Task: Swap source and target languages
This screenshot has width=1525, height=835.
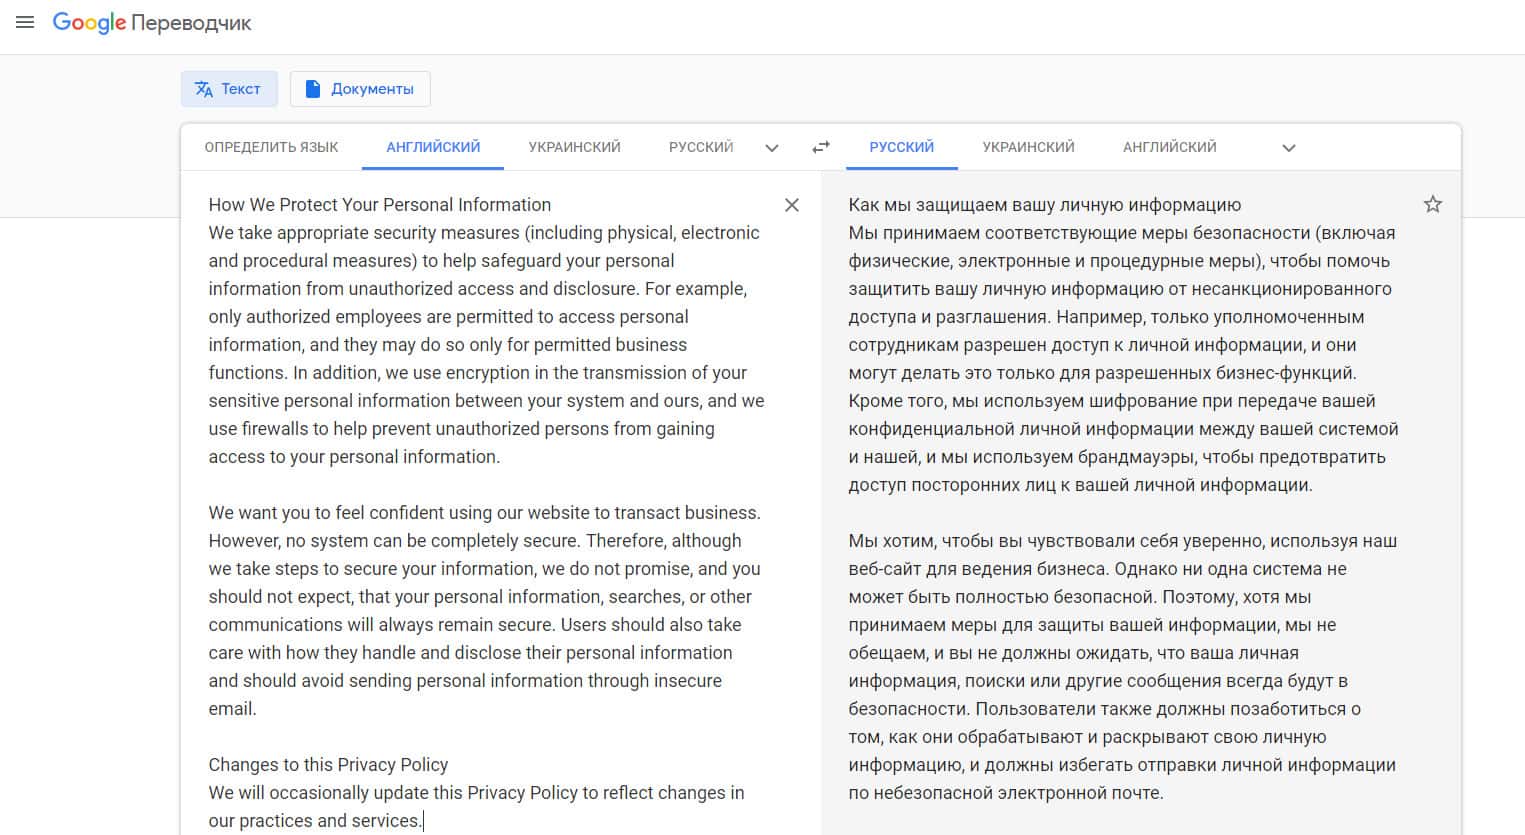Action: pos(821,147)
